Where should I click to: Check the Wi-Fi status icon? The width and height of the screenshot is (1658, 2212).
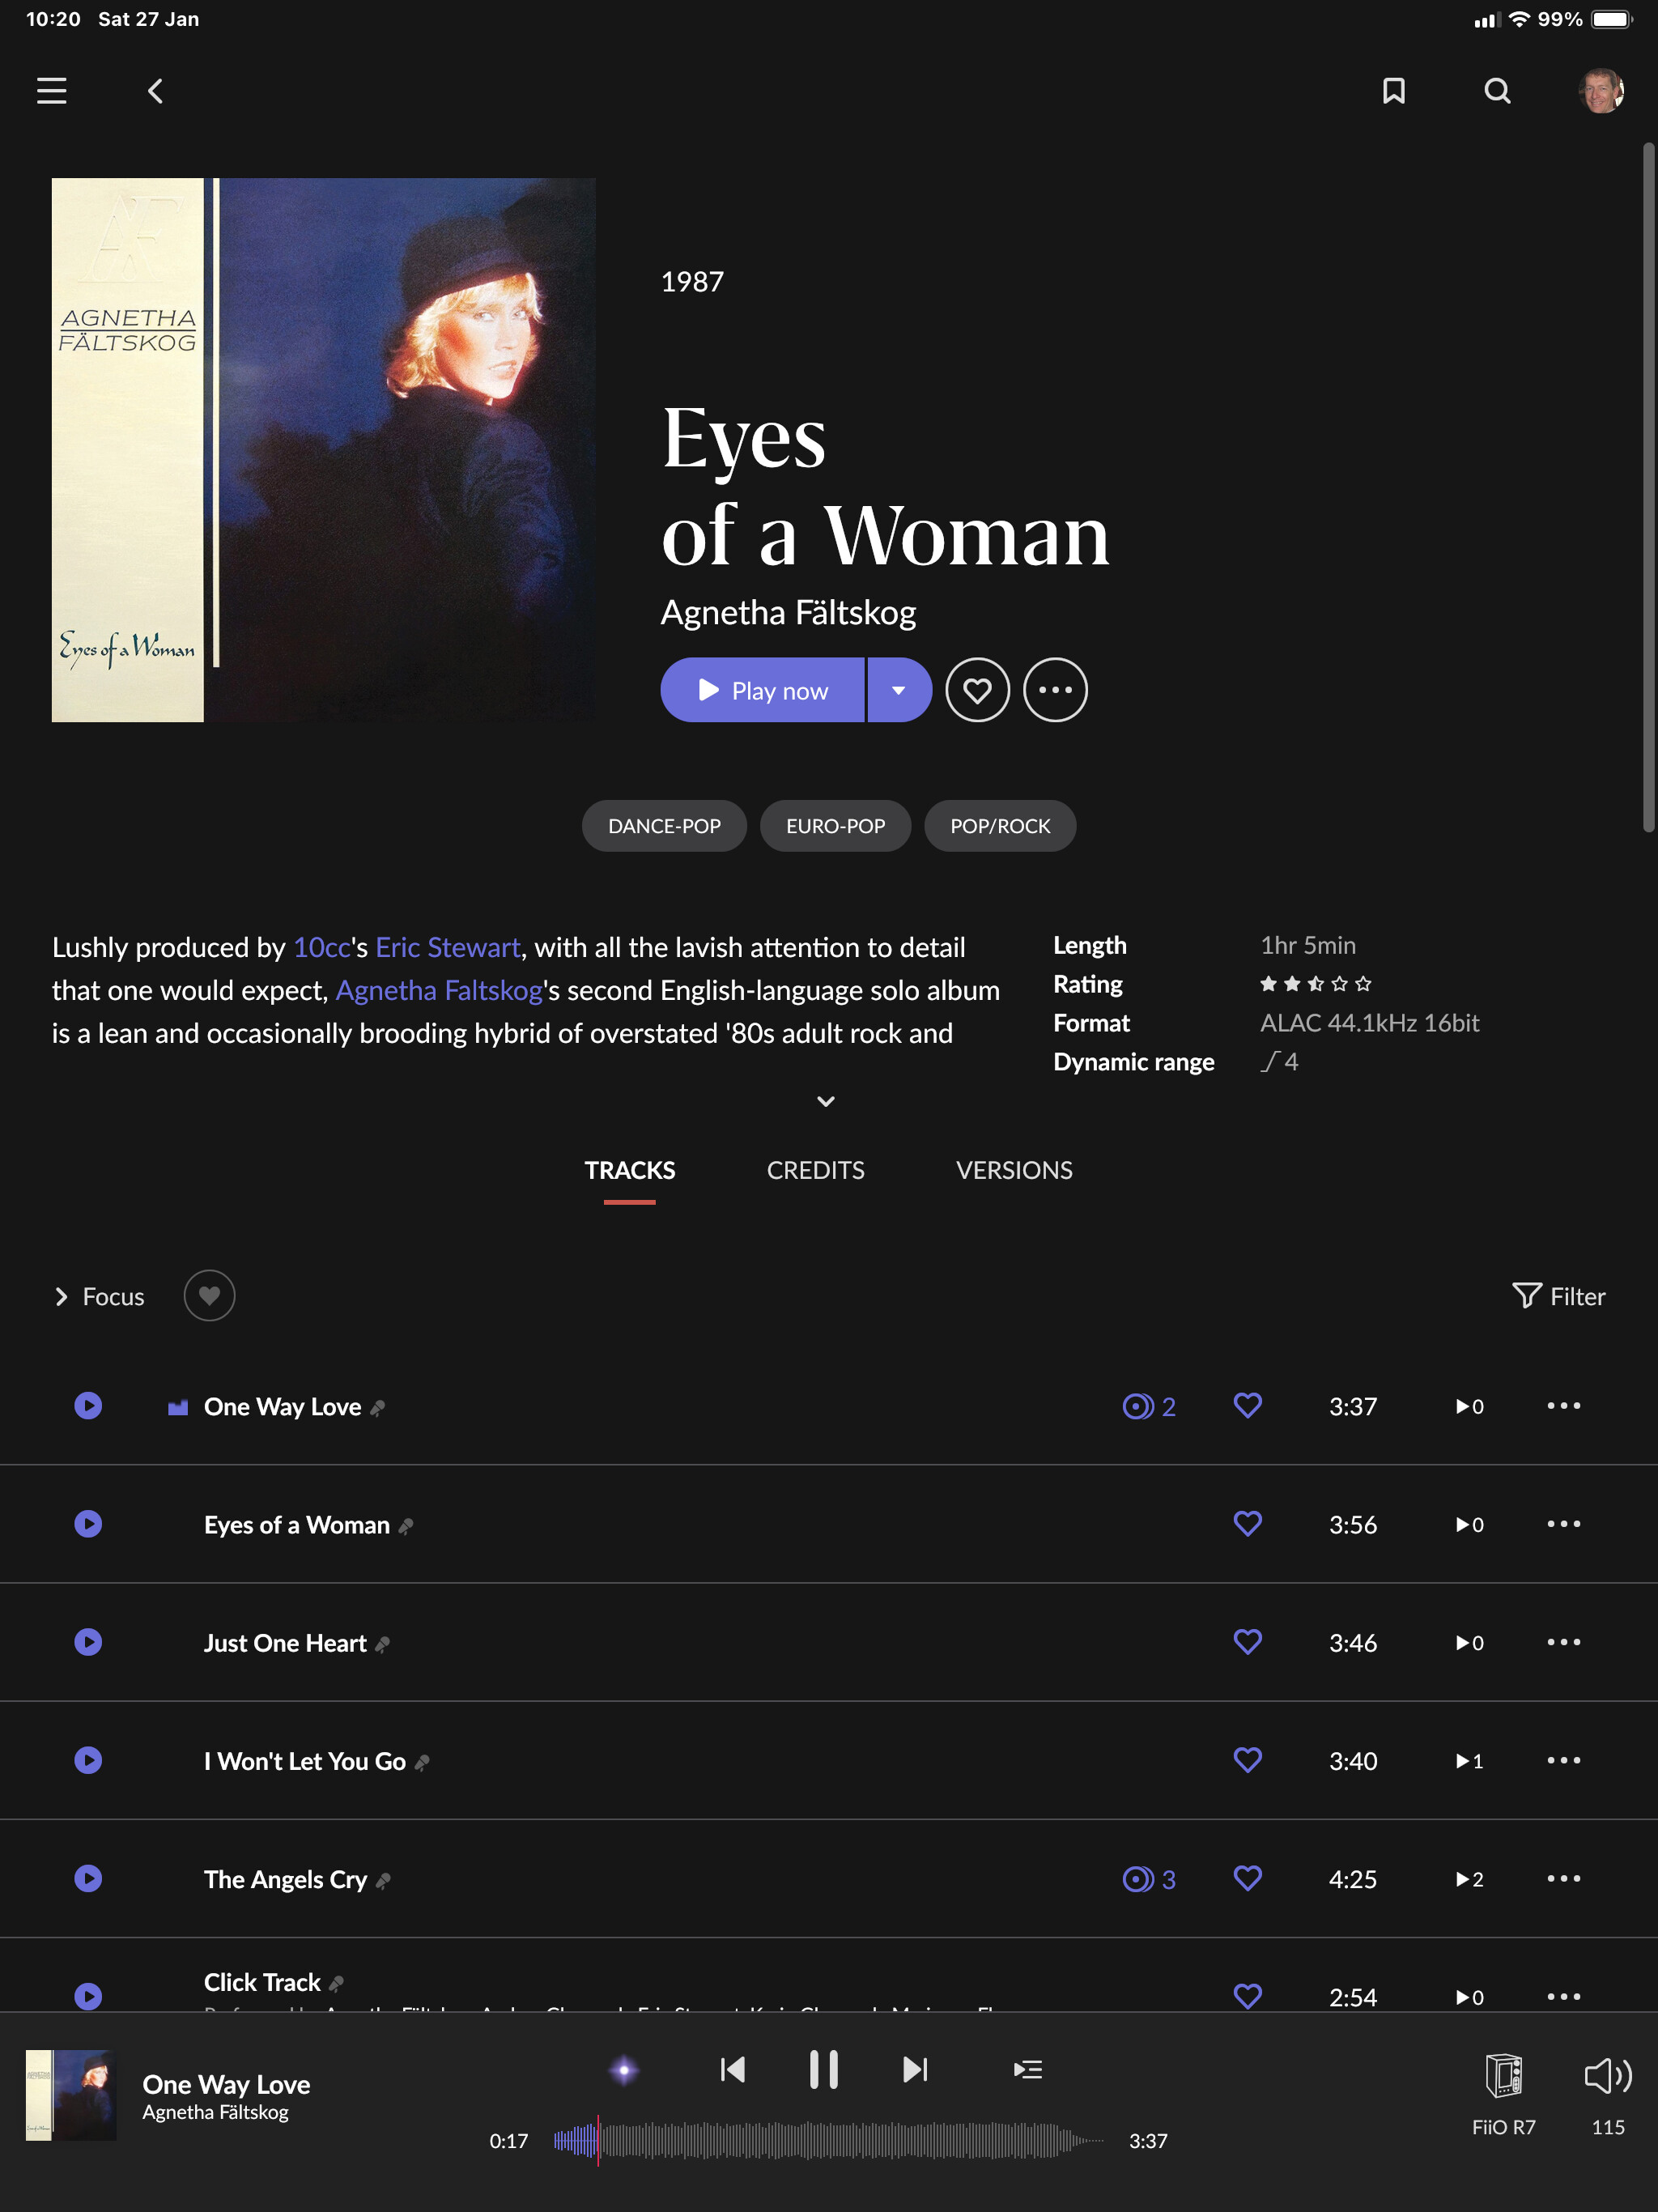point(1519,19)
